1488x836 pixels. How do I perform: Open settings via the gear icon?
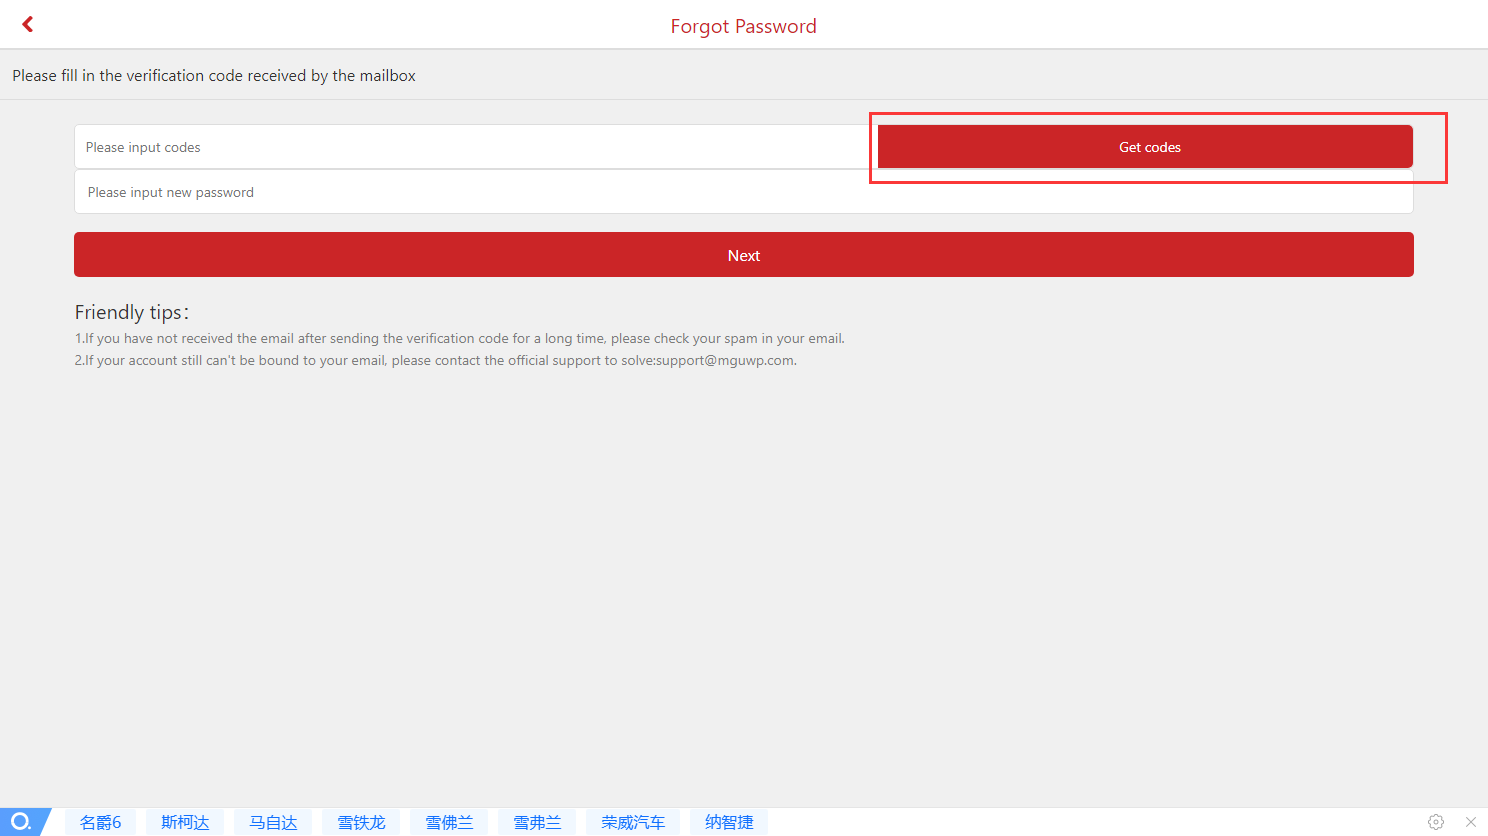pyautogui.click(x=1436, y=822)
